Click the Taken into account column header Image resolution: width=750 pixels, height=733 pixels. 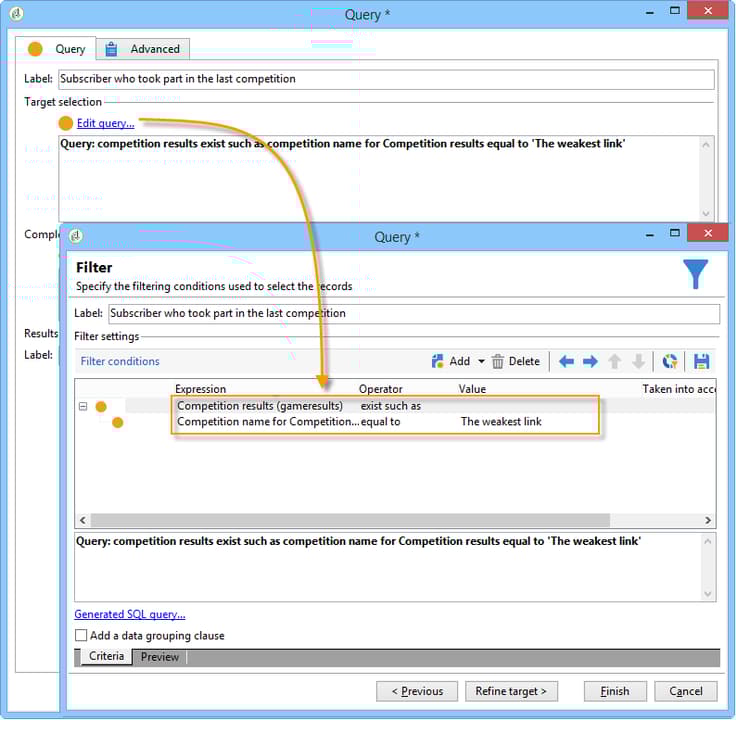pos(678,389)
